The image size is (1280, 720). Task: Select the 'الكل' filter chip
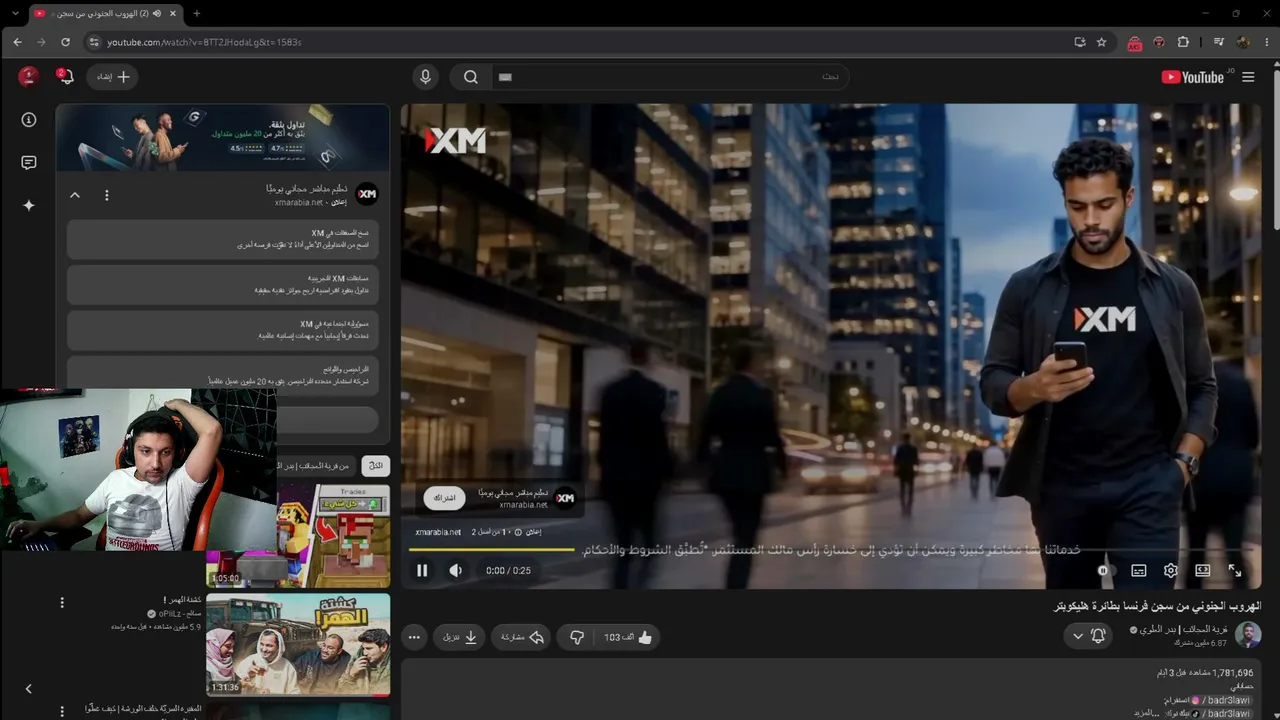(x=376, y=466)
